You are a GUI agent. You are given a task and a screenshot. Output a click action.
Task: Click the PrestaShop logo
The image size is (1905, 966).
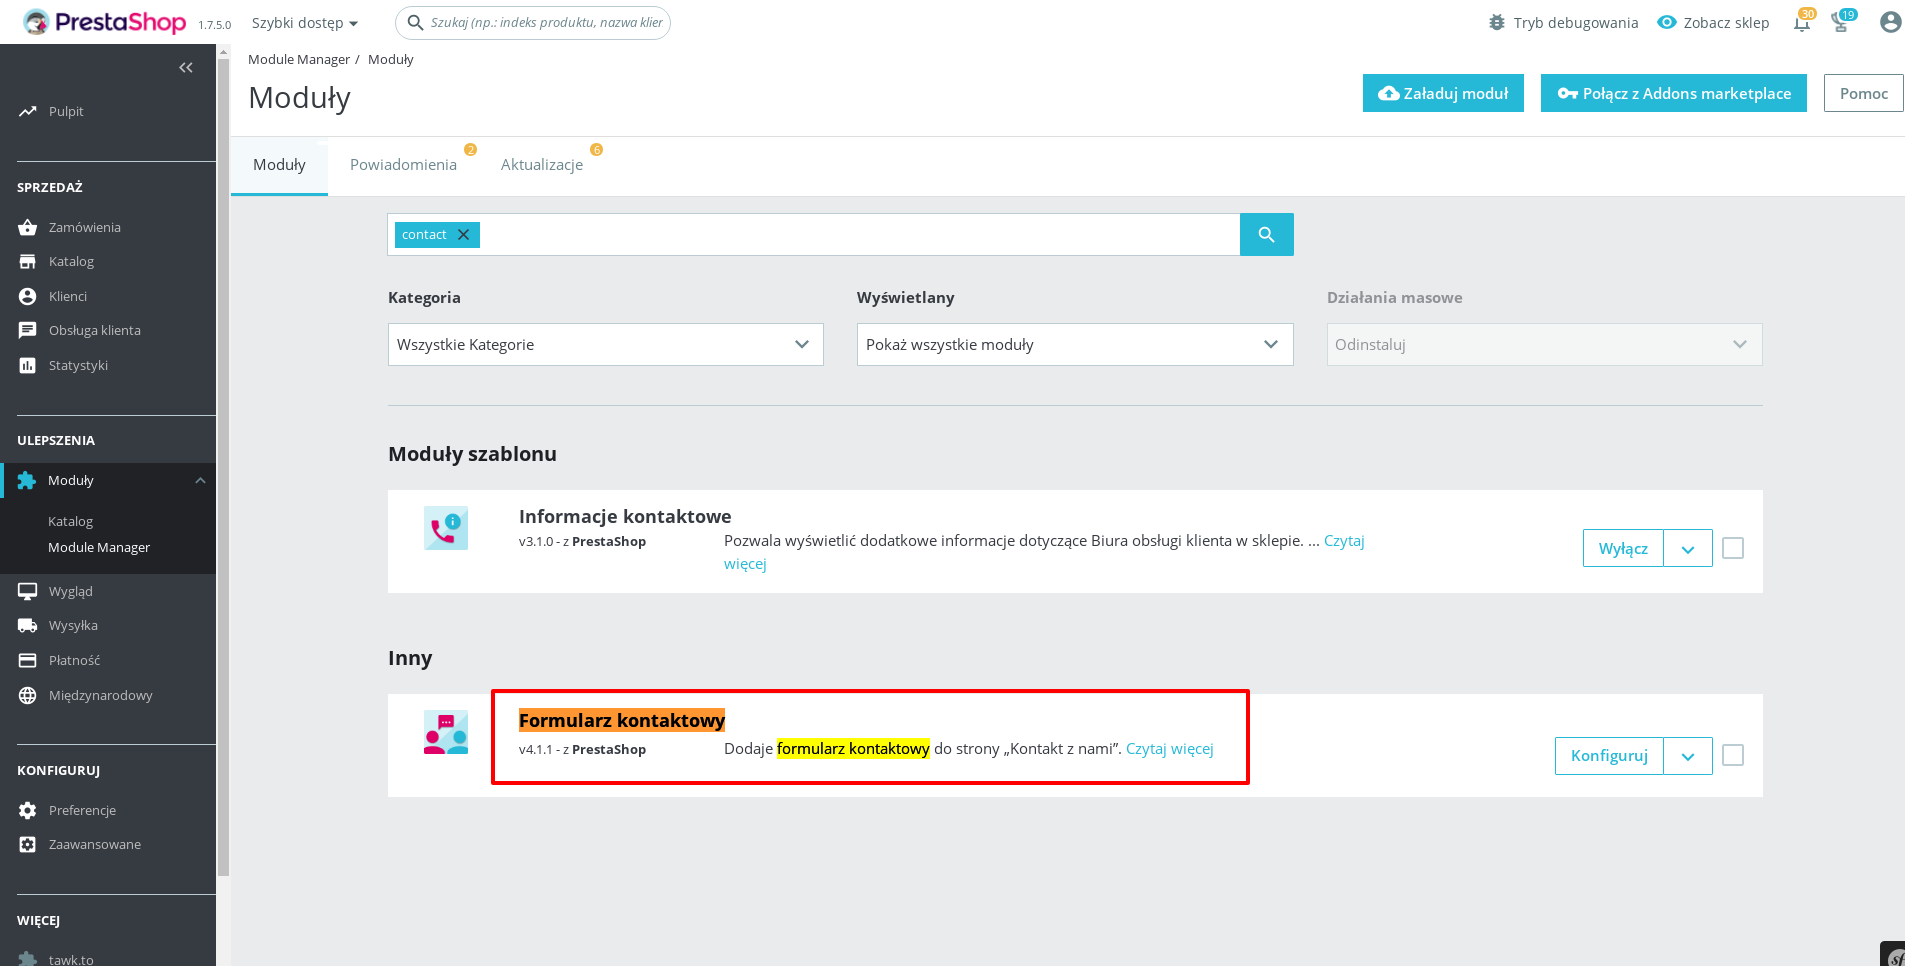(105, 22)
